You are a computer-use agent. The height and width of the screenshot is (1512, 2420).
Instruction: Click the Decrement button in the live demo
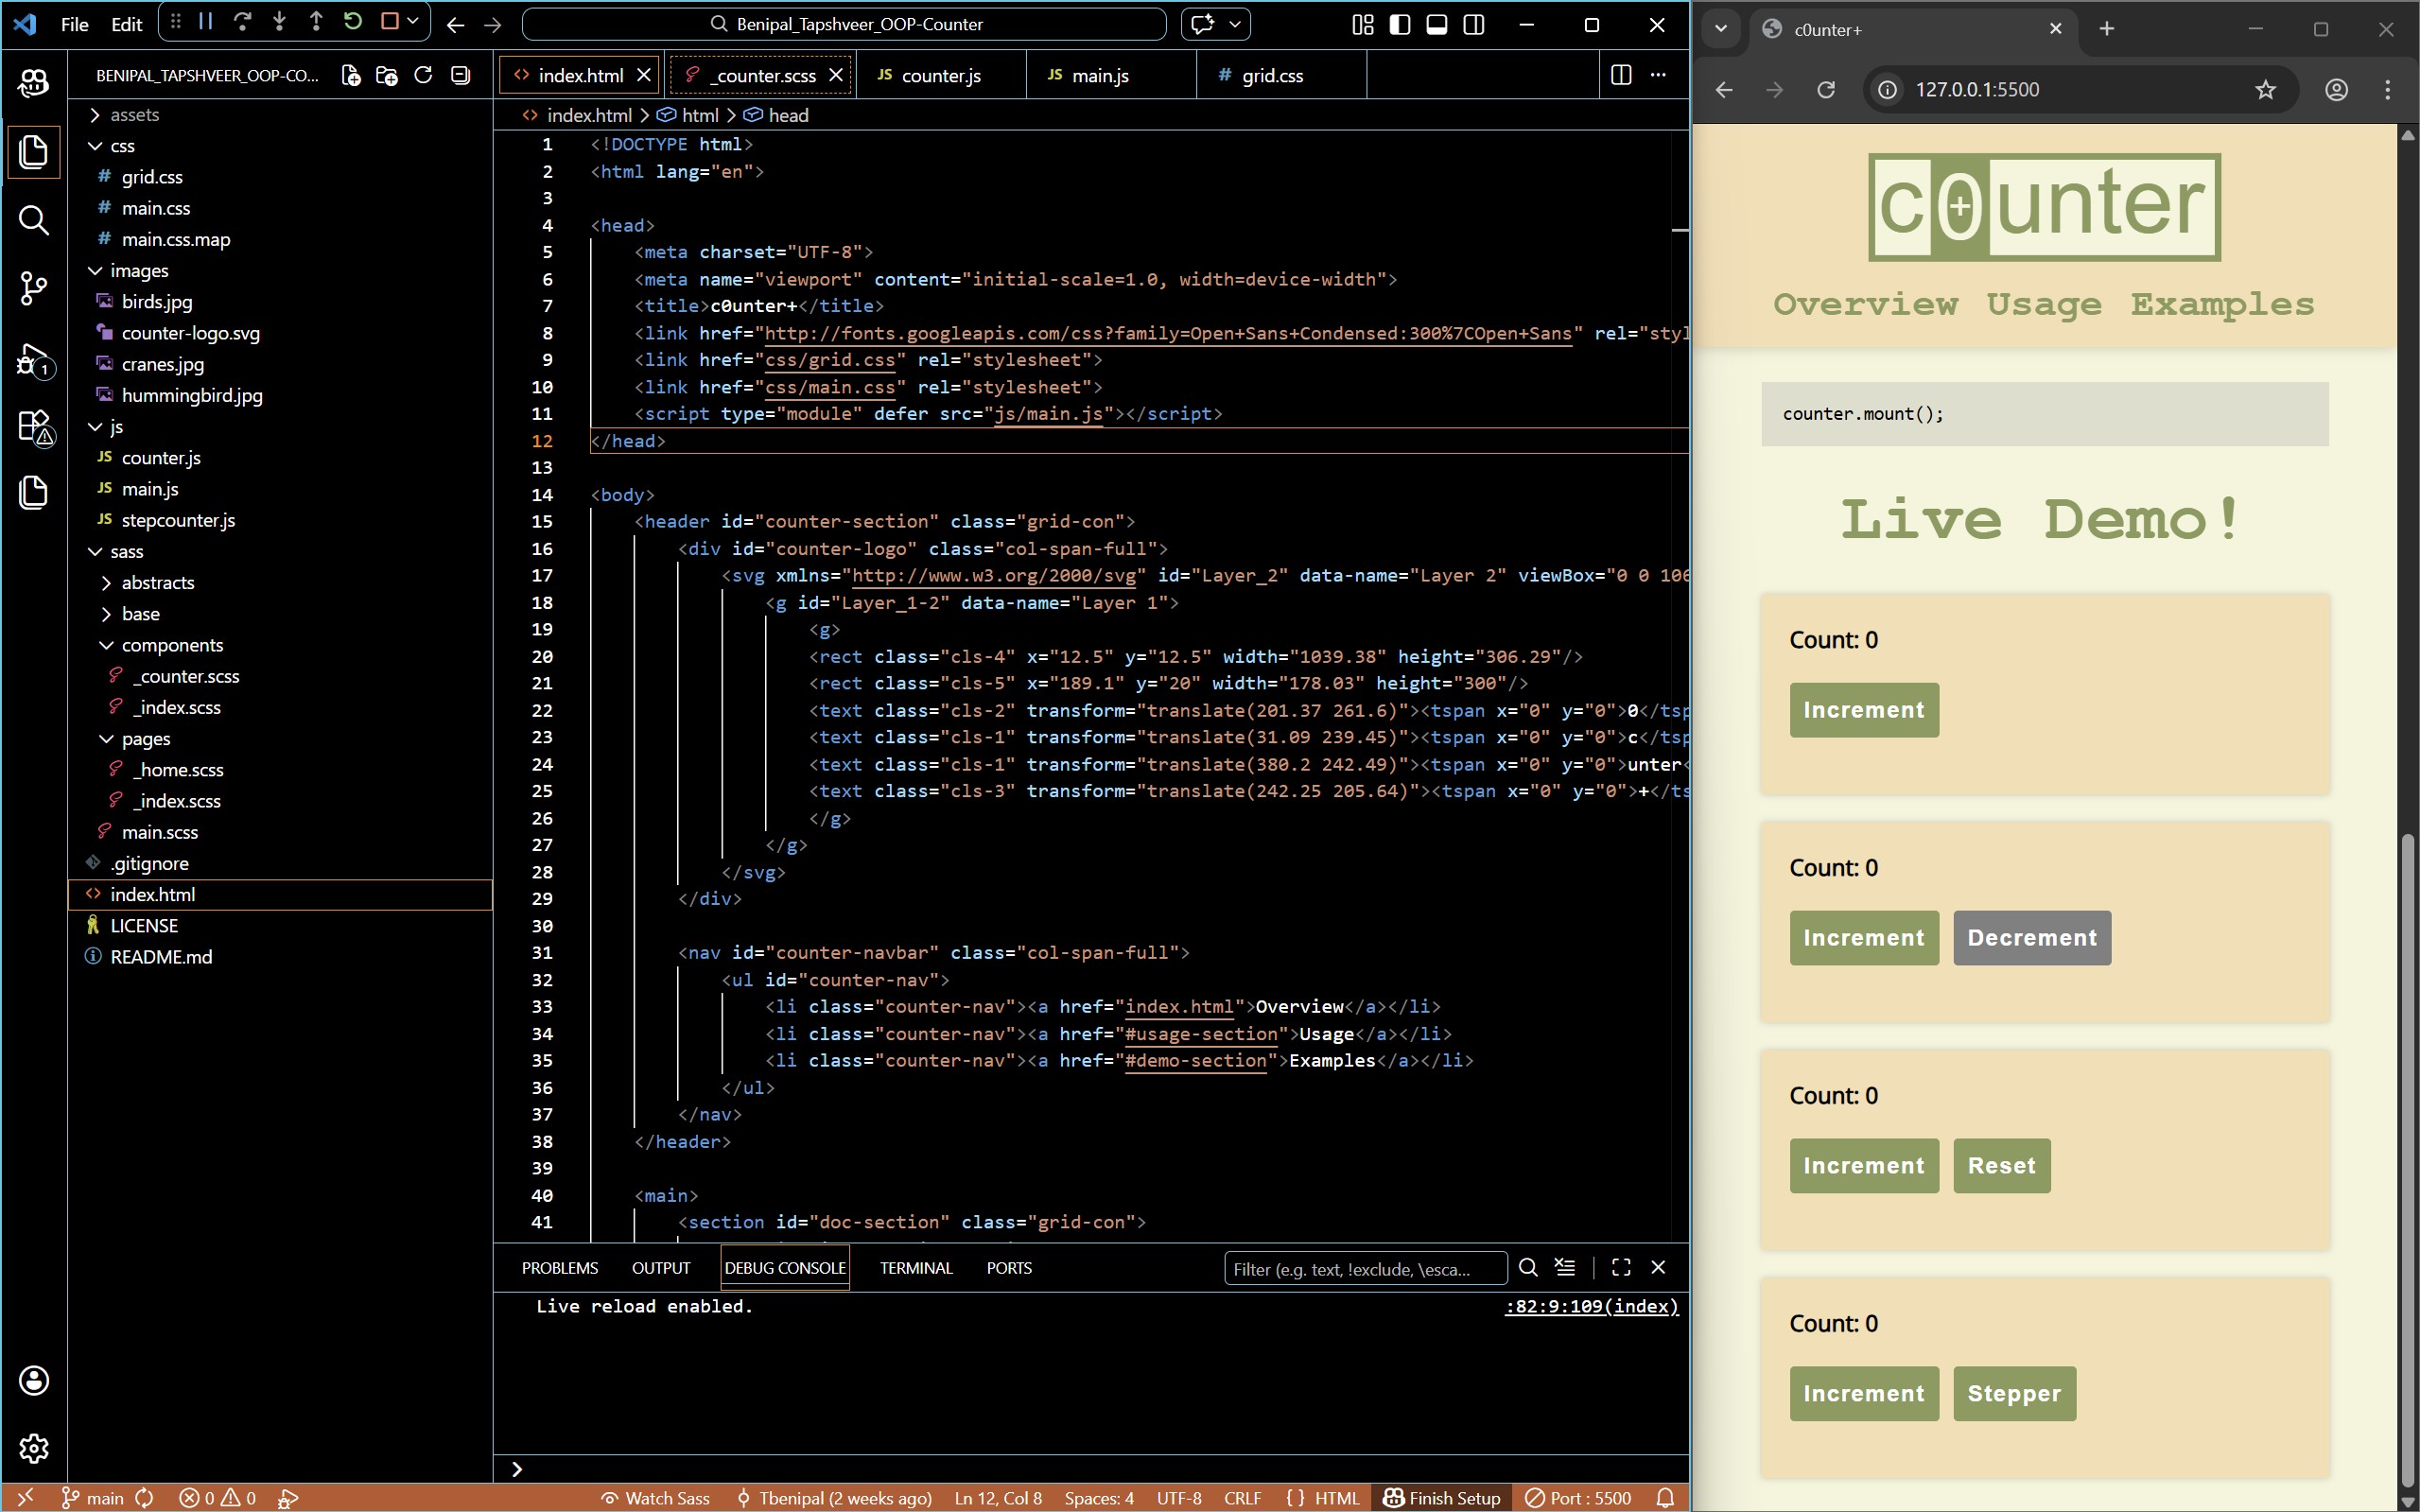[2032, 937]
